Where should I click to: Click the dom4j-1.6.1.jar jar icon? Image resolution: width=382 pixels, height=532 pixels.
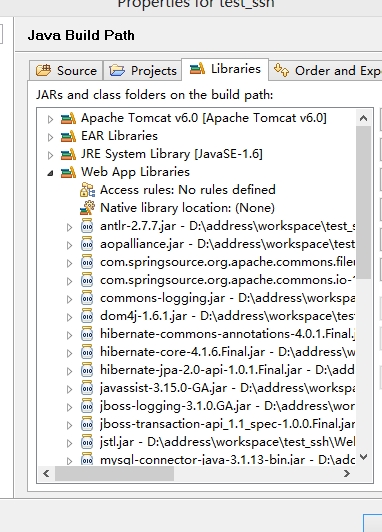click(x=87, y=316)
